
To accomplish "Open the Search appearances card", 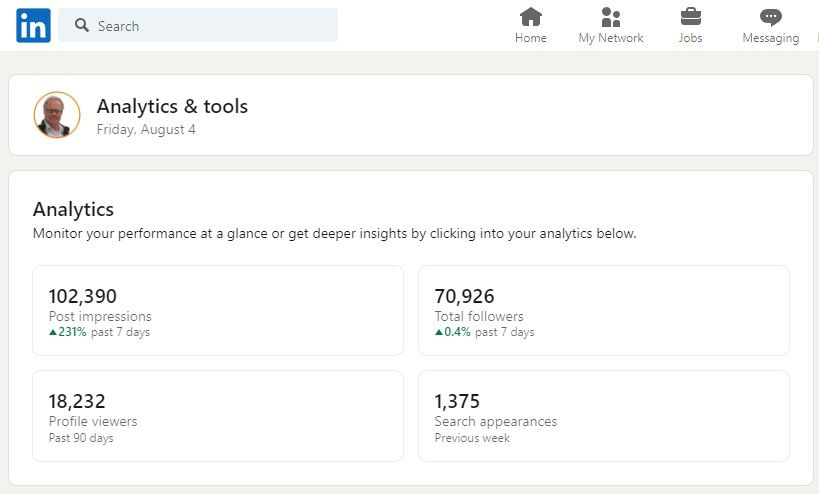I will coord(604,416).
